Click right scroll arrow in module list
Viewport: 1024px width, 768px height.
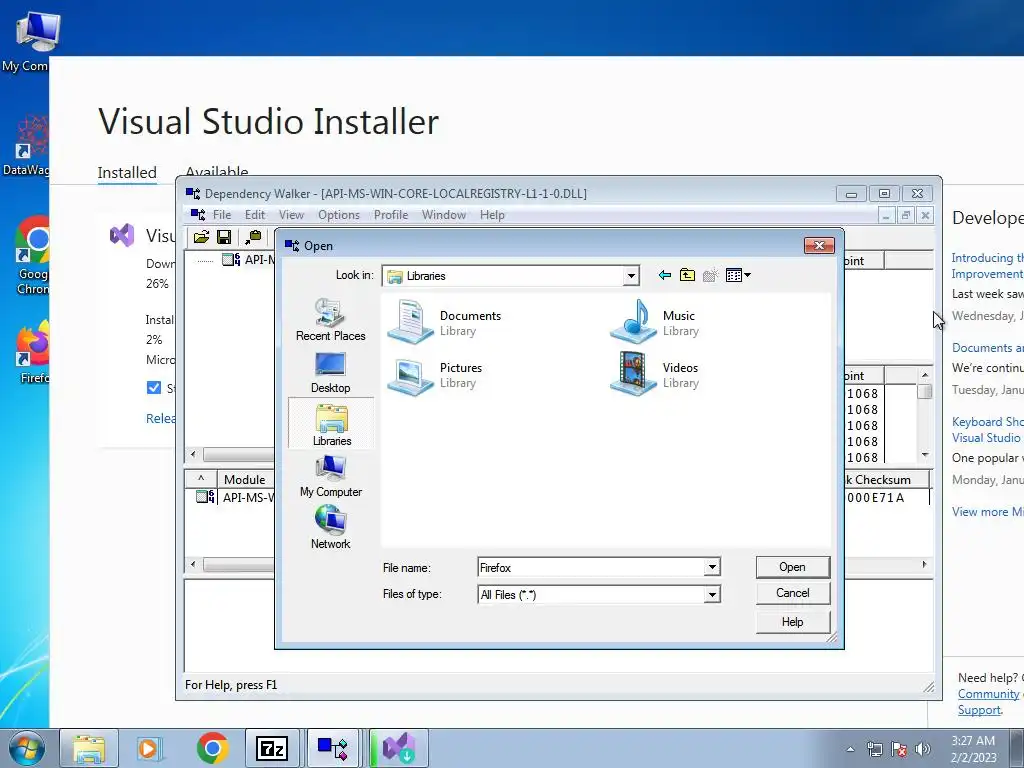pyautogui.click(x=925, y=564)
